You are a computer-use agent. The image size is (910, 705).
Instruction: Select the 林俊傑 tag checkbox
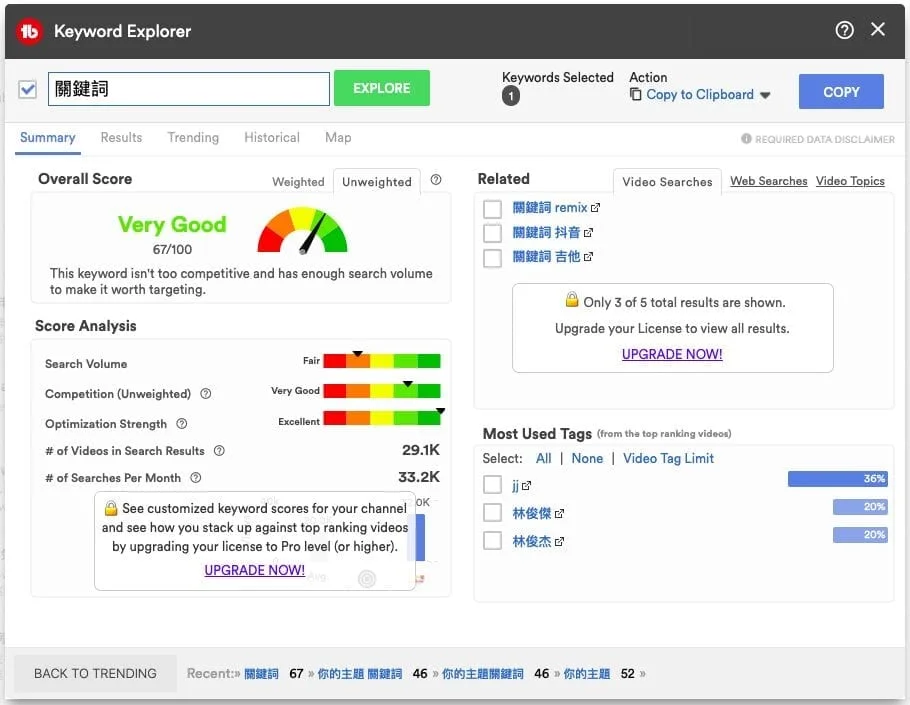(492, 512)
